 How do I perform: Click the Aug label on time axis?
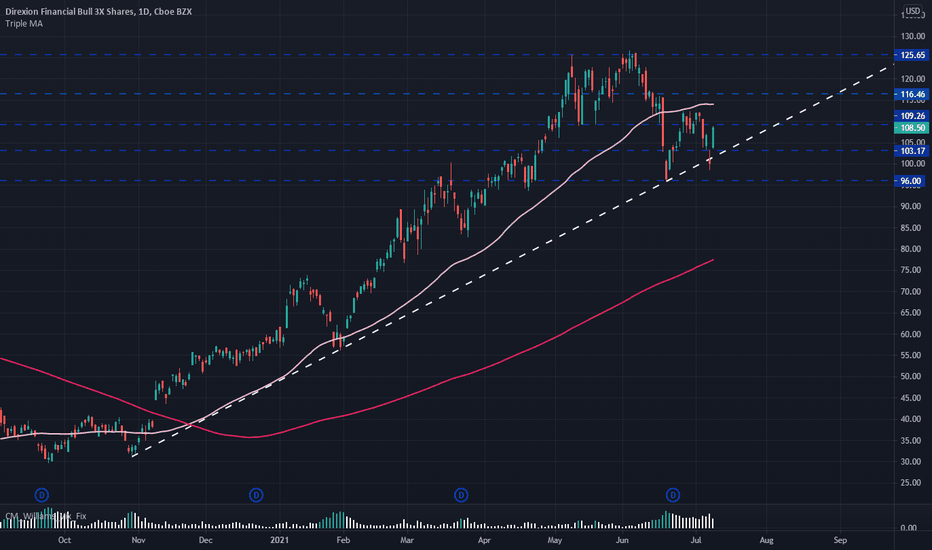(x=766, y=540)
